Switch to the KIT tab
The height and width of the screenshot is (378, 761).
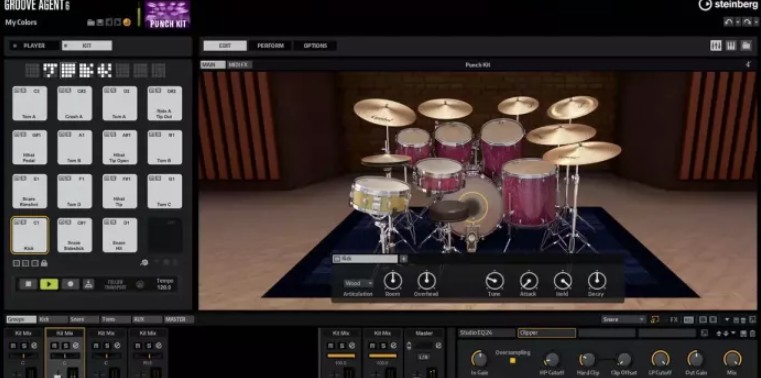[87, 46]
